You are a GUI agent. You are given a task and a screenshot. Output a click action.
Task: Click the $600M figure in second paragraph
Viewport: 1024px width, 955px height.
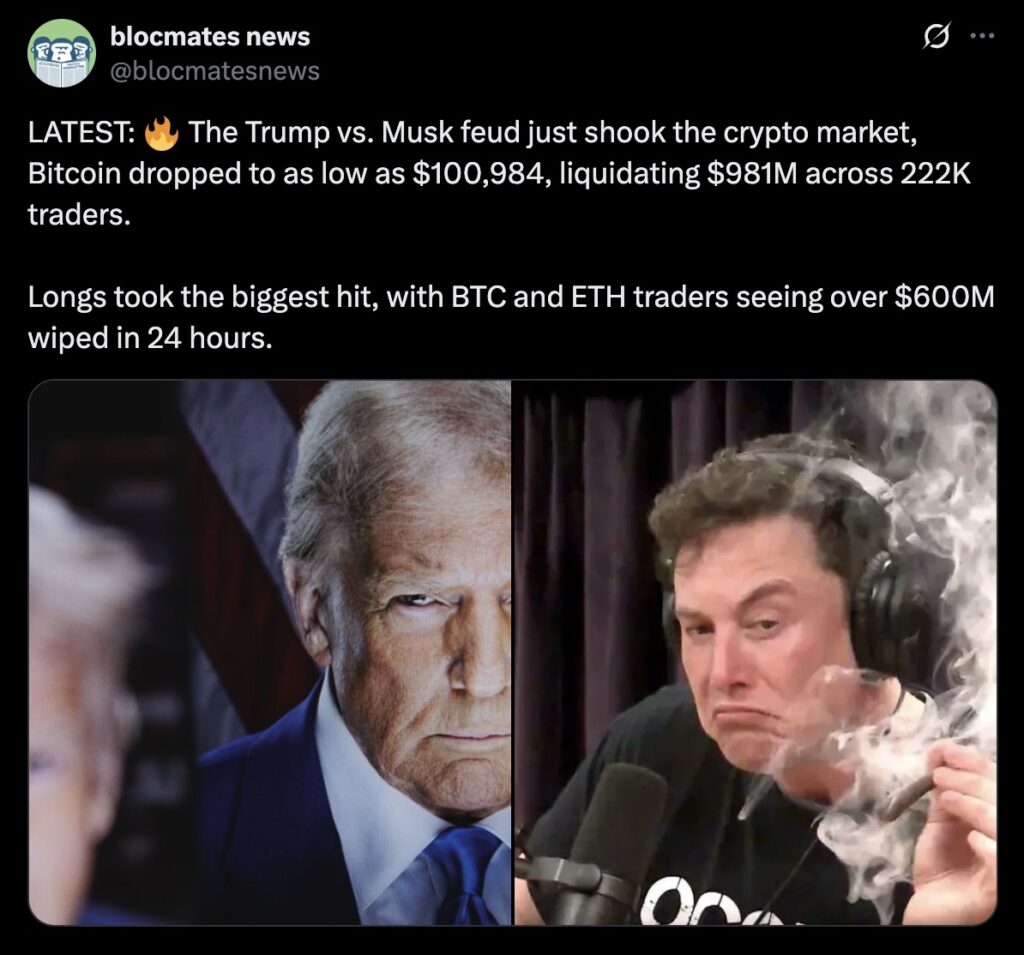tap(944, 297)
